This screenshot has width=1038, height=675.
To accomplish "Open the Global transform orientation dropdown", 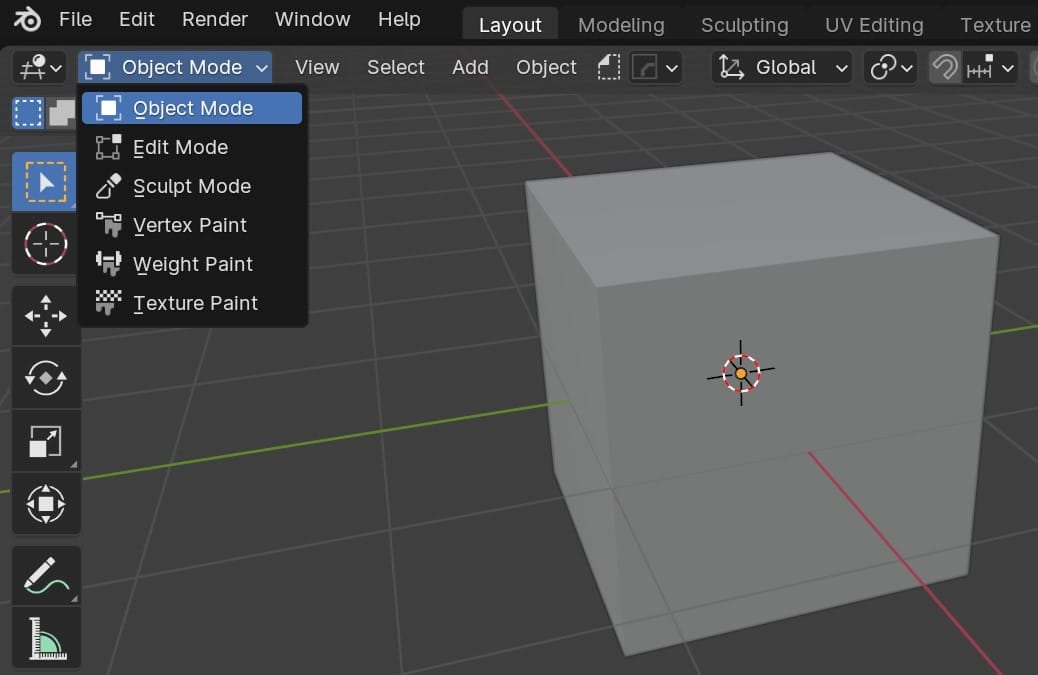I will tap(781, 67).
